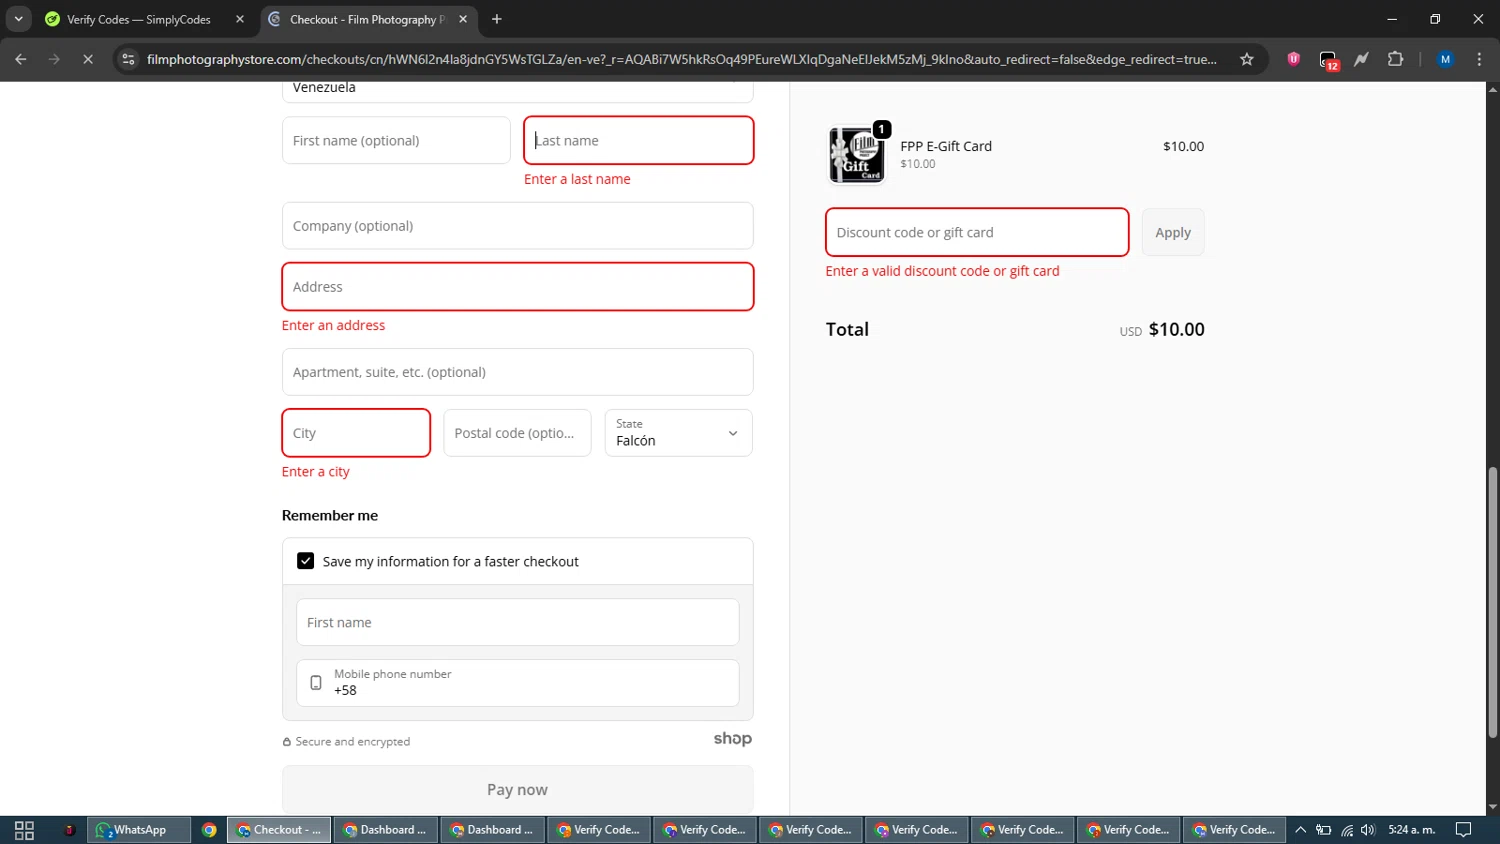
Task: Open the purple shield extension
Action: pos(1294,59)
